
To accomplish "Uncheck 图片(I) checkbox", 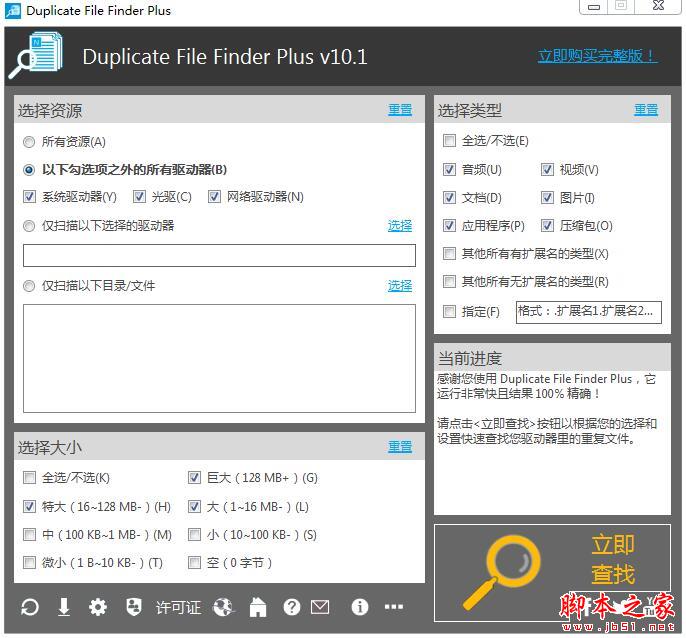I will 547,198.
